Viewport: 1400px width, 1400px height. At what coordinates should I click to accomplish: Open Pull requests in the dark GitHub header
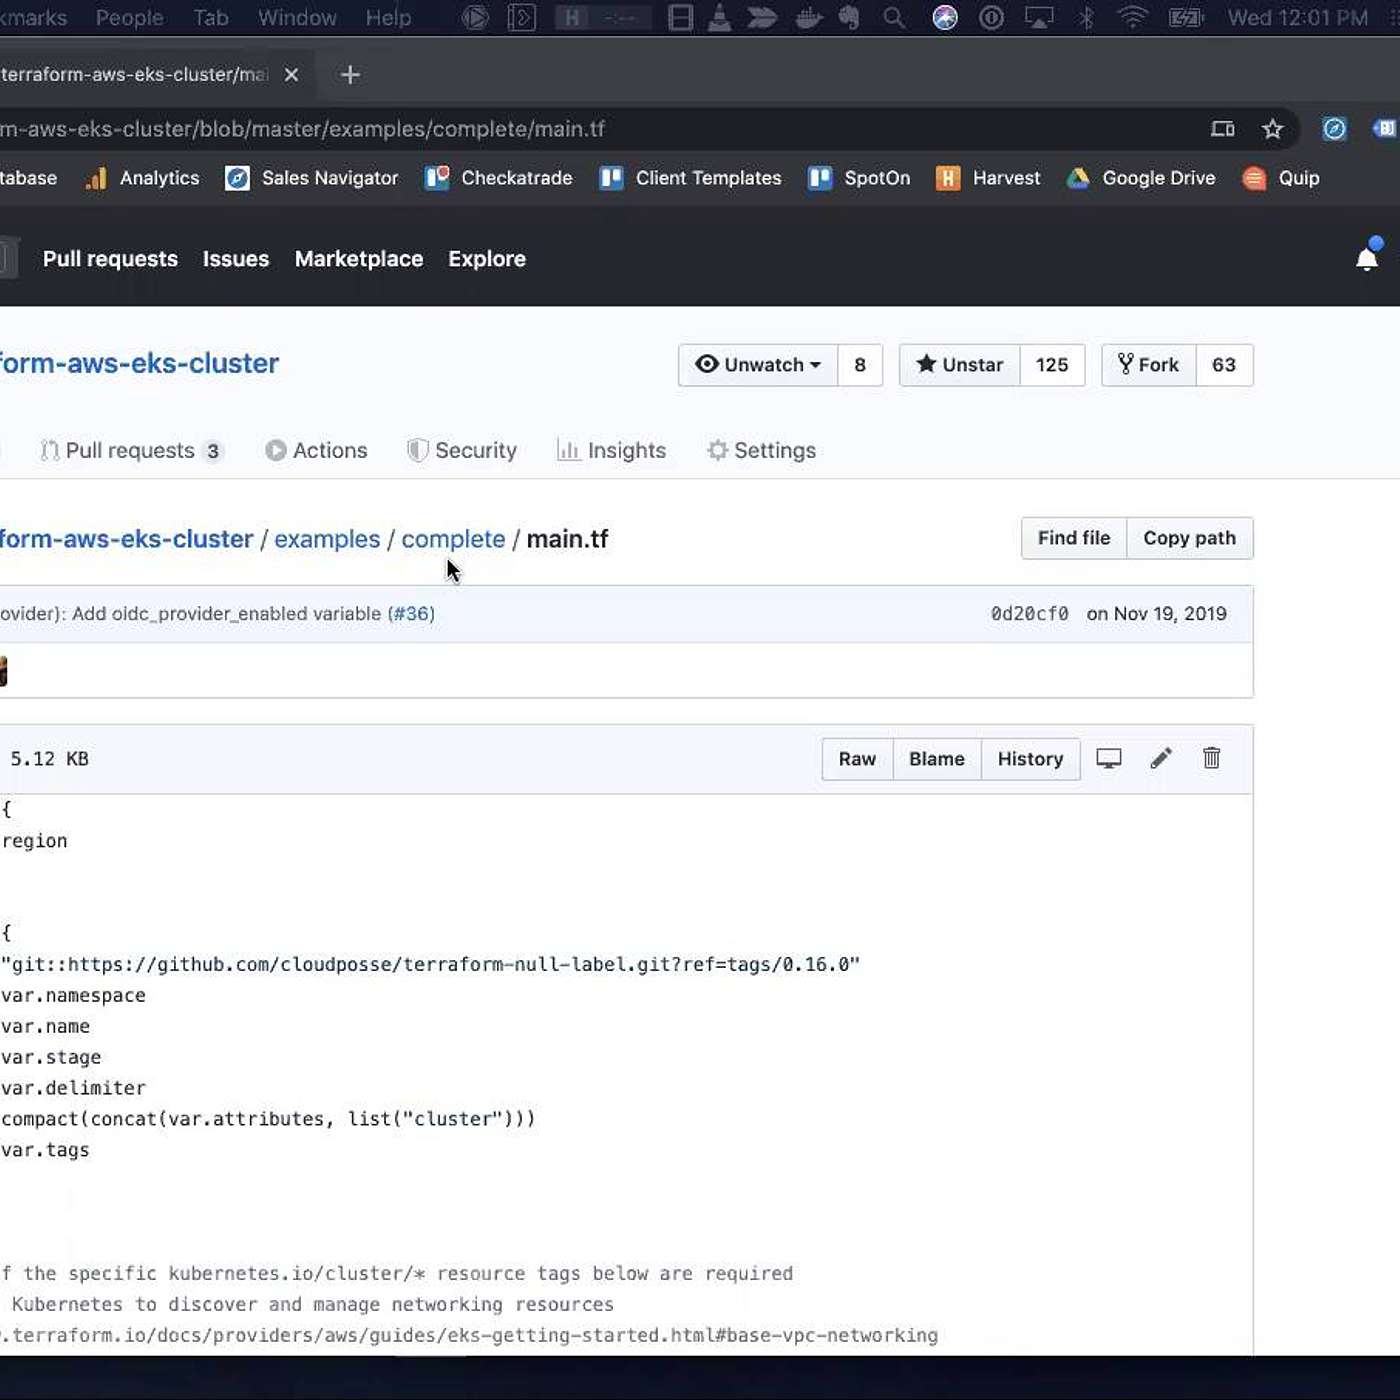pos(110,259)
